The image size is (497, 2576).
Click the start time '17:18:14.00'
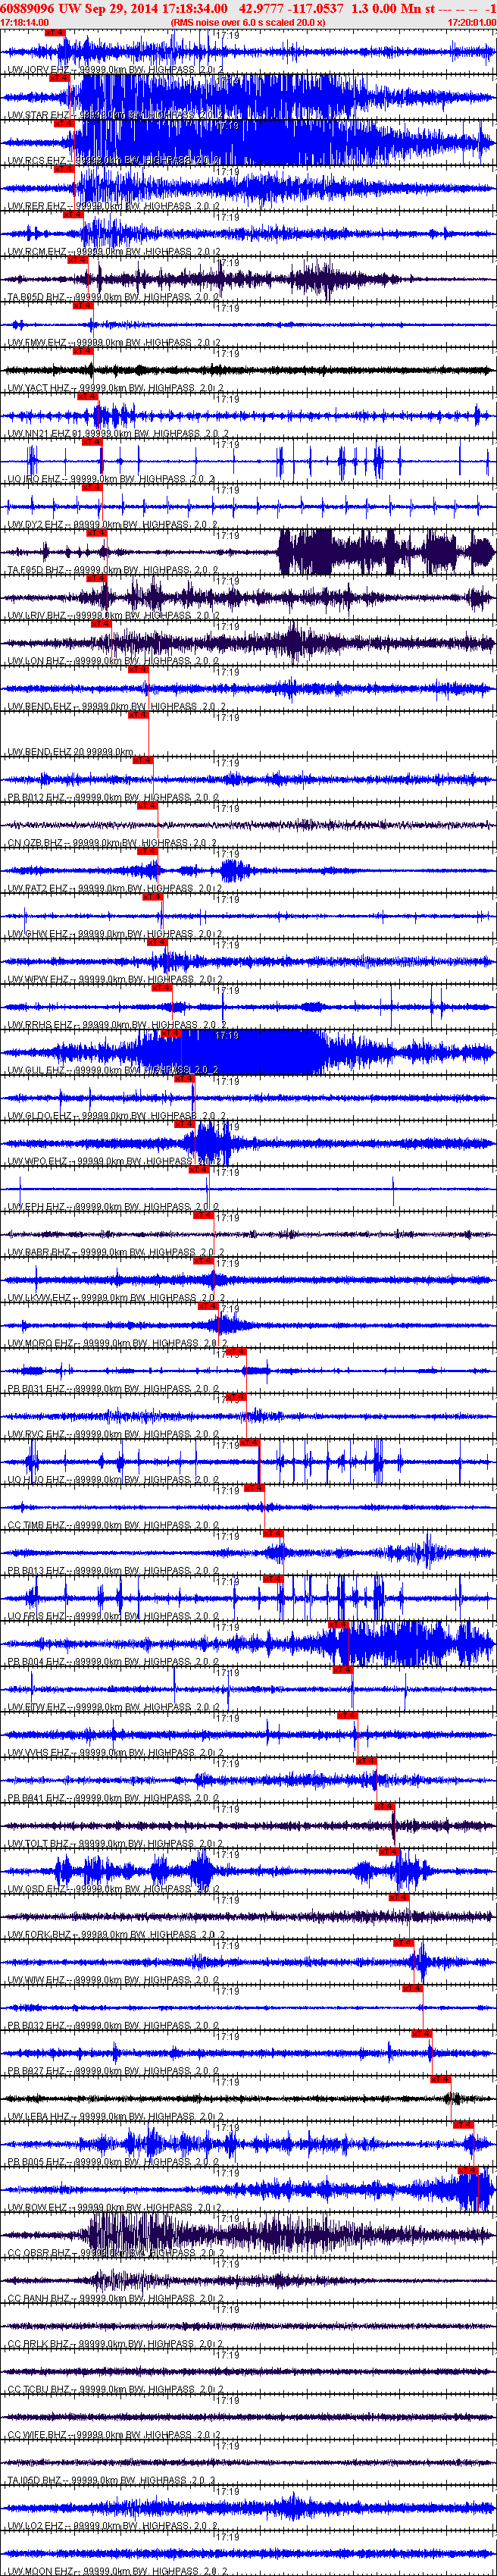tap(25, 22)
